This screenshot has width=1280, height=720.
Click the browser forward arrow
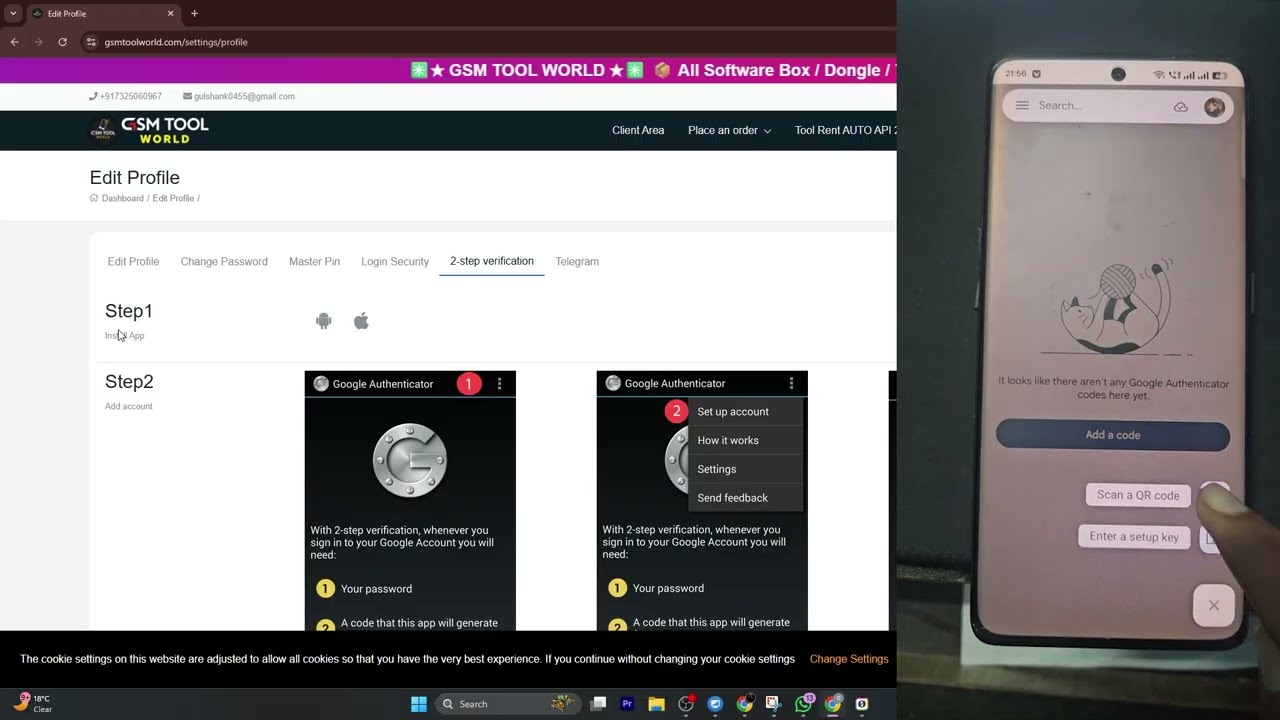pos(39,42)
